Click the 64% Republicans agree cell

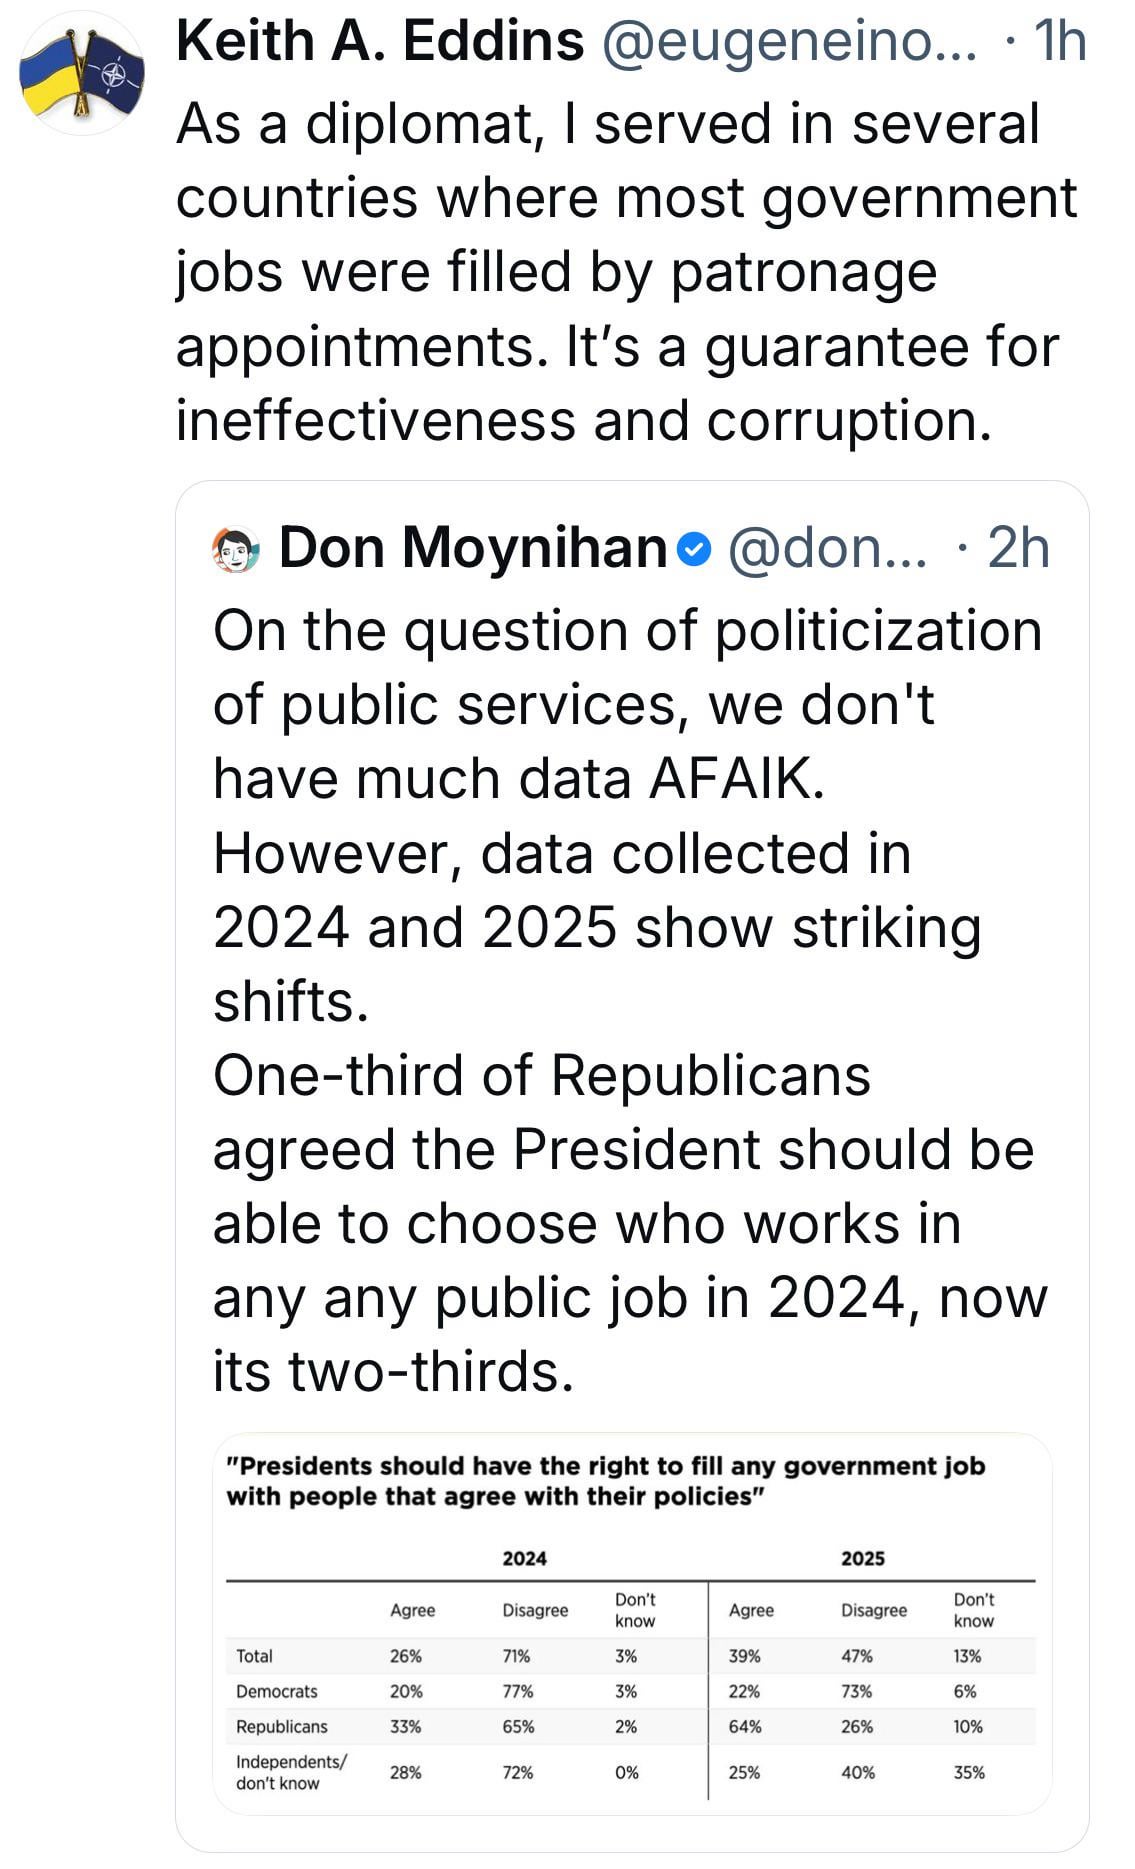click(x=744, y=1726)
